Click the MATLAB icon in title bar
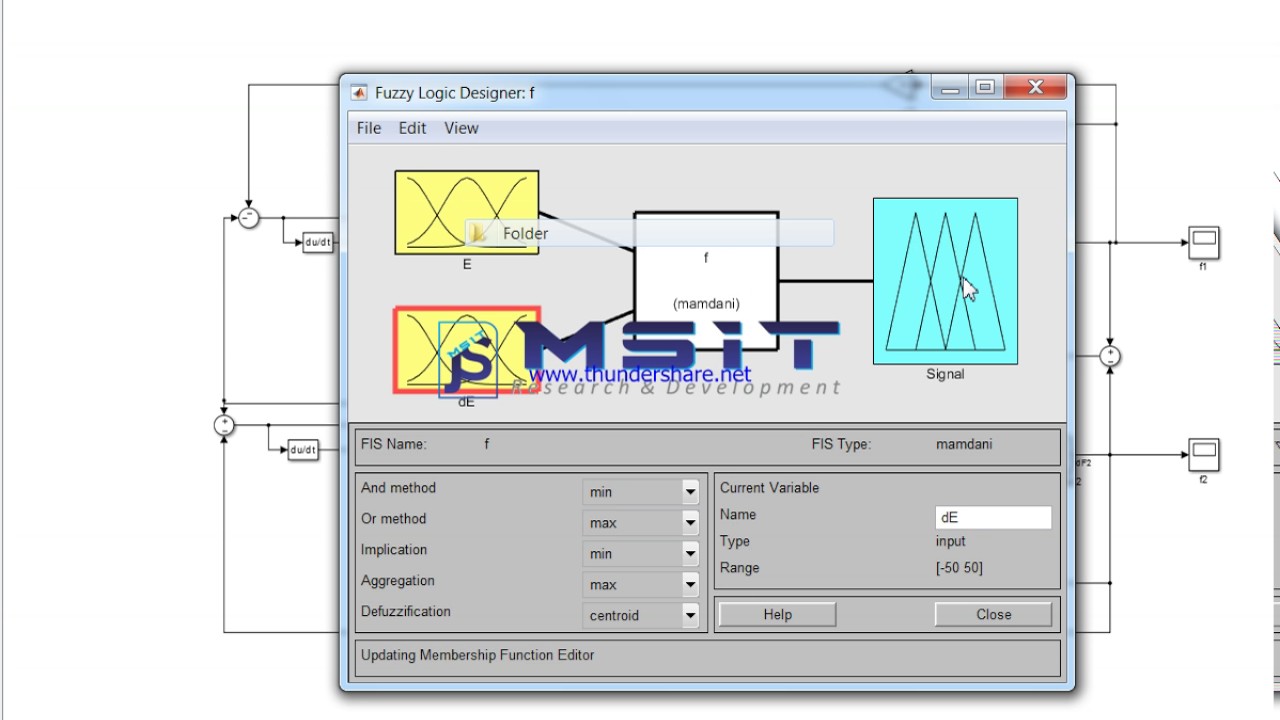 359,93
